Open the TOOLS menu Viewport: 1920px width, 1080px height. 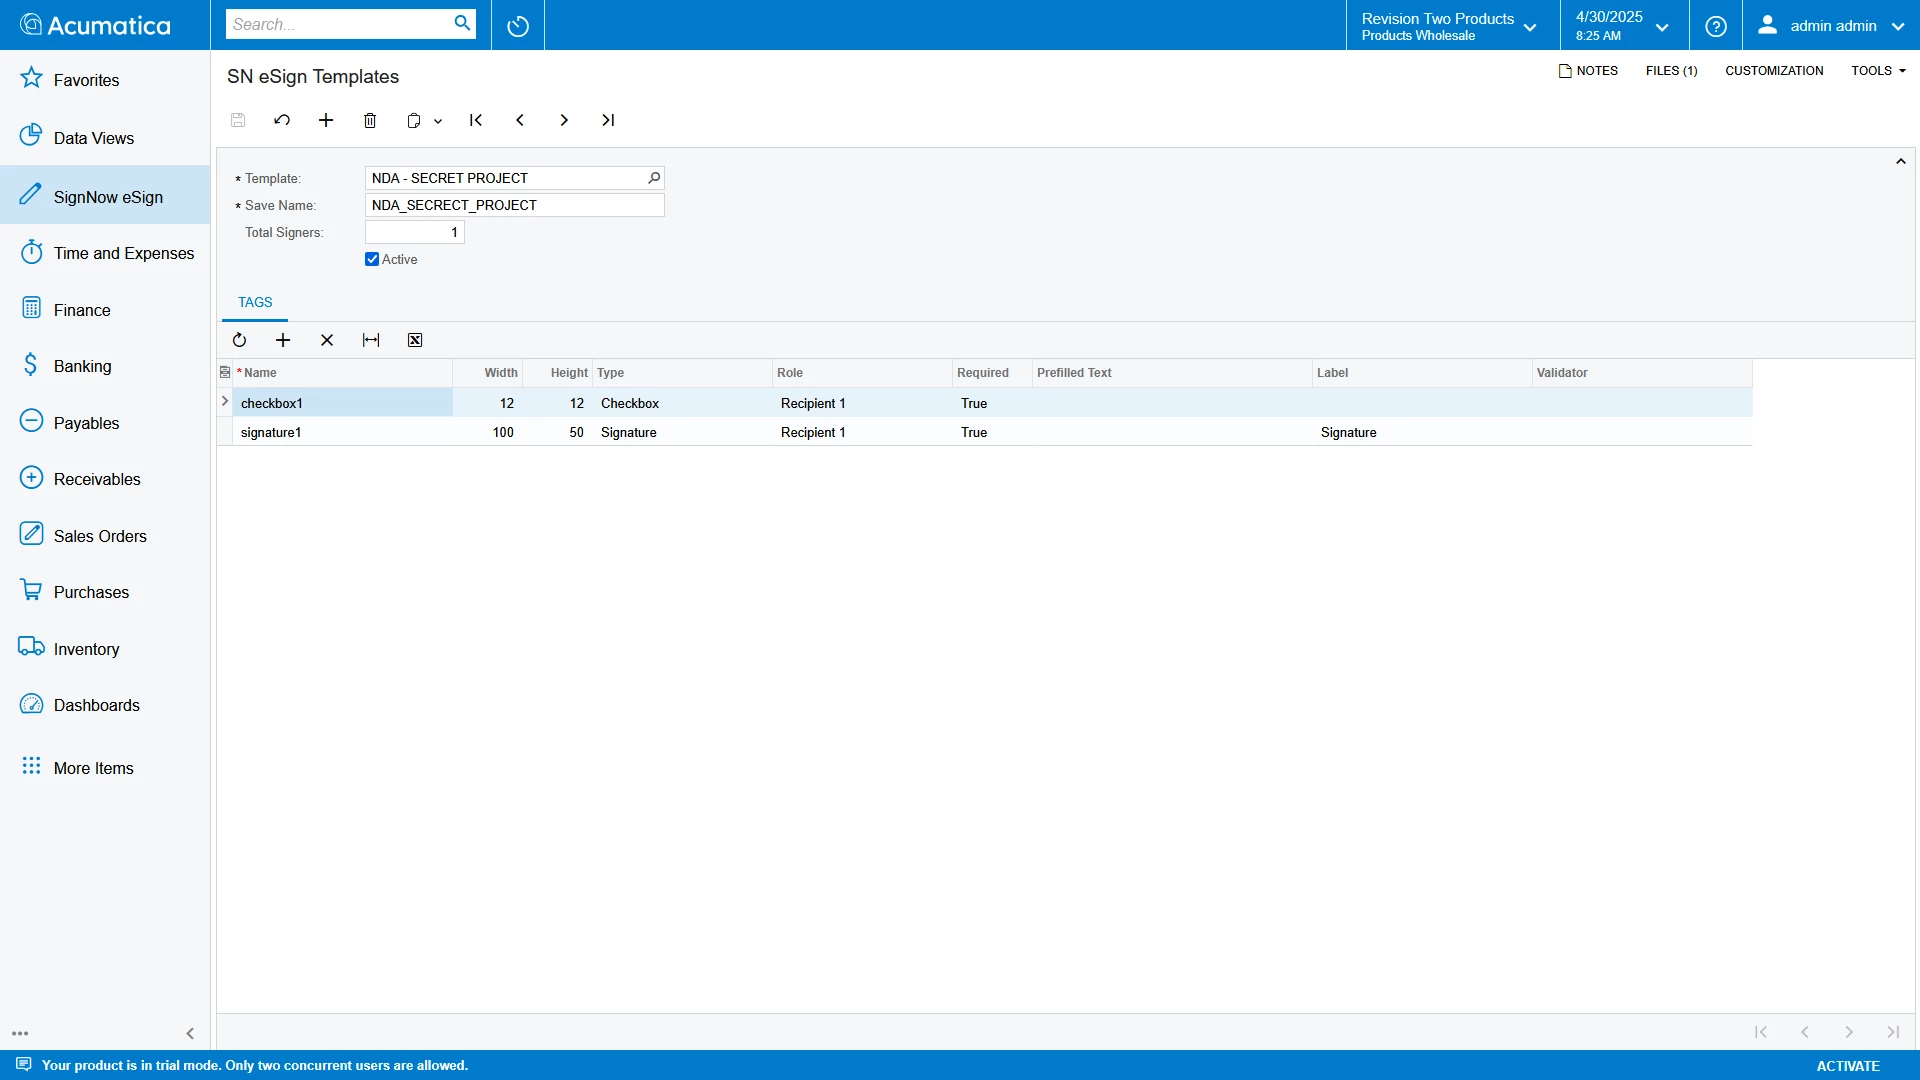click(x=1878, y=70)
